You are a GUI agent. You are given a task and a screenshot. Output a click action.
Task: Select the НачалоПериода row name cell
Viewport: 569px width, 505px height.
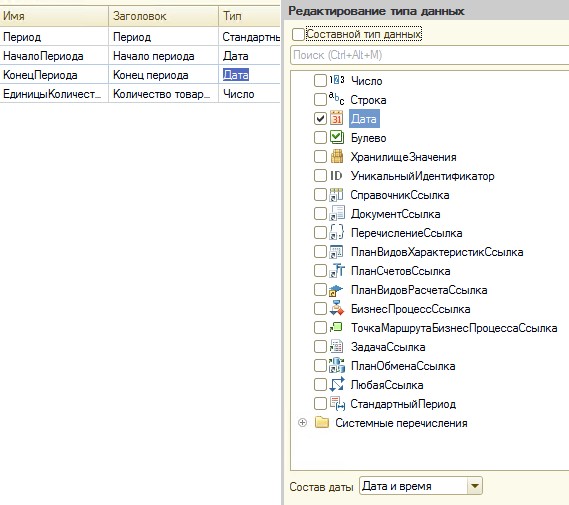point(54,56)
